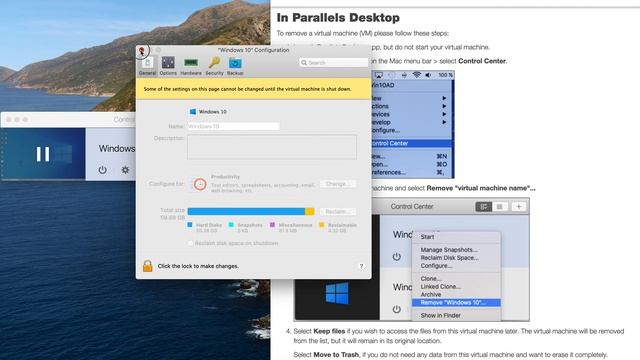
Task: Click into the Description text box
Action: pyautogui.click(x=272, y=147)
